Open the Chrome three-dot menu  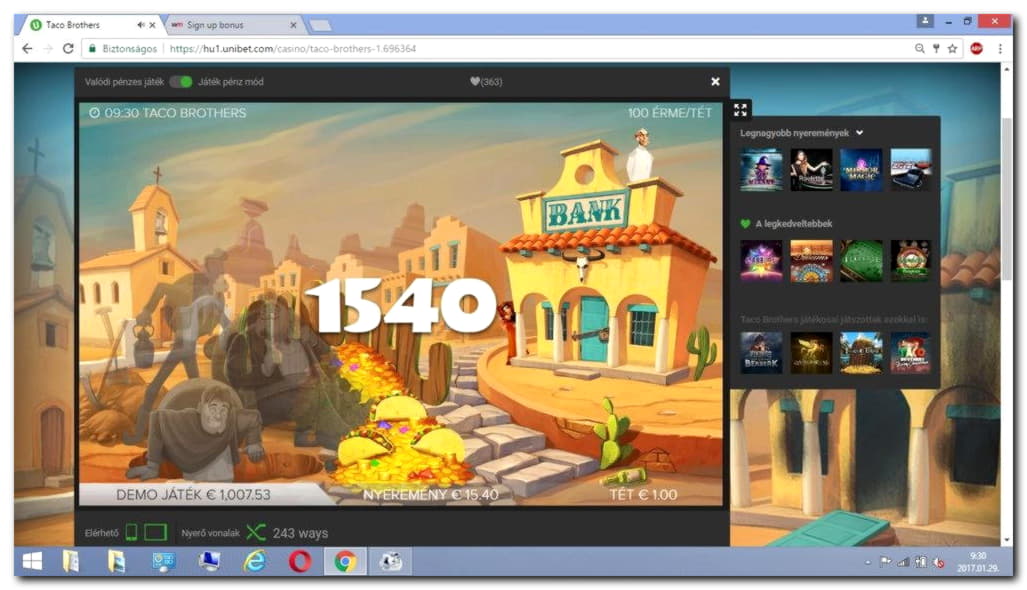click(1000, 48)
